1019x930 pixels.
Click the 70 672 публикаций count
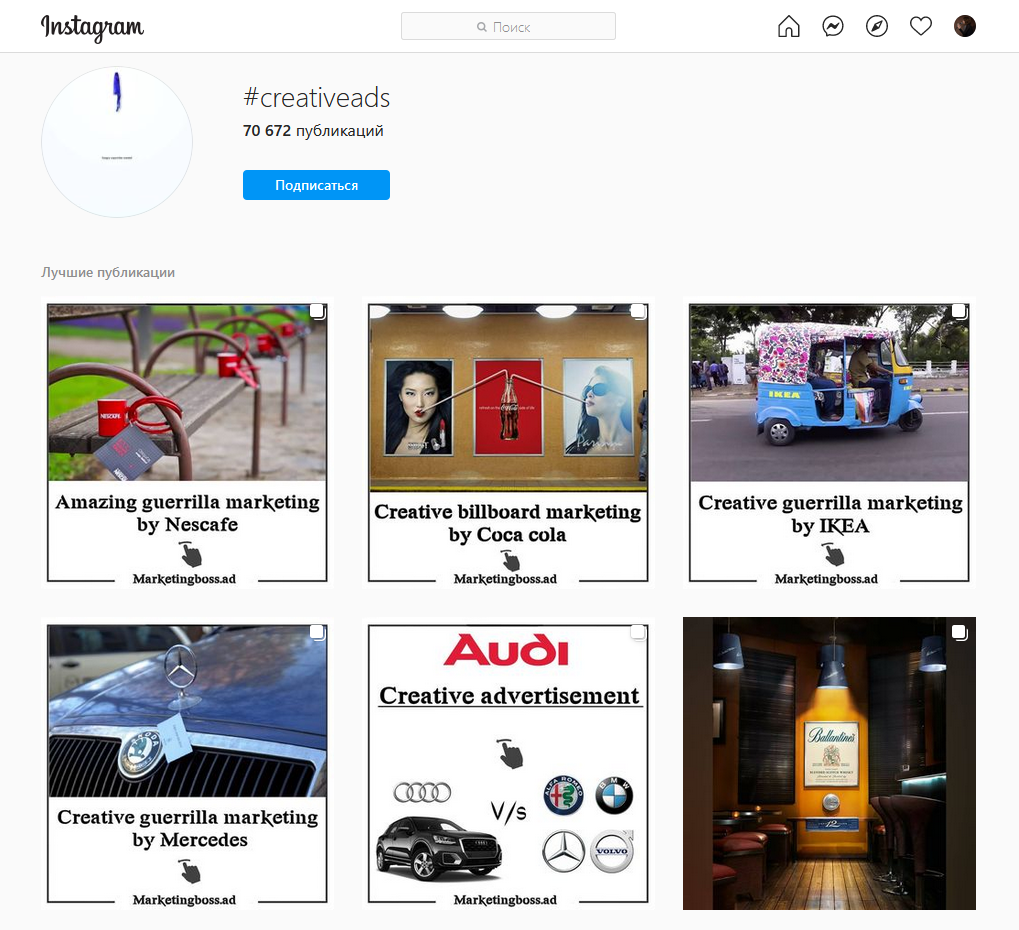click(x=313, y=131)
